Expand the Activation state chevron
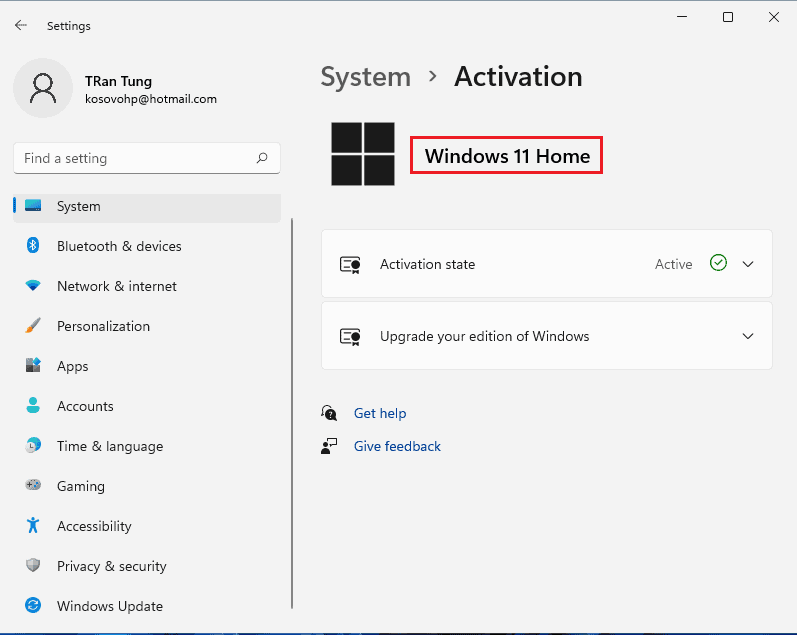The height and width of the screenshot is (635, 797). pos(748,264)
